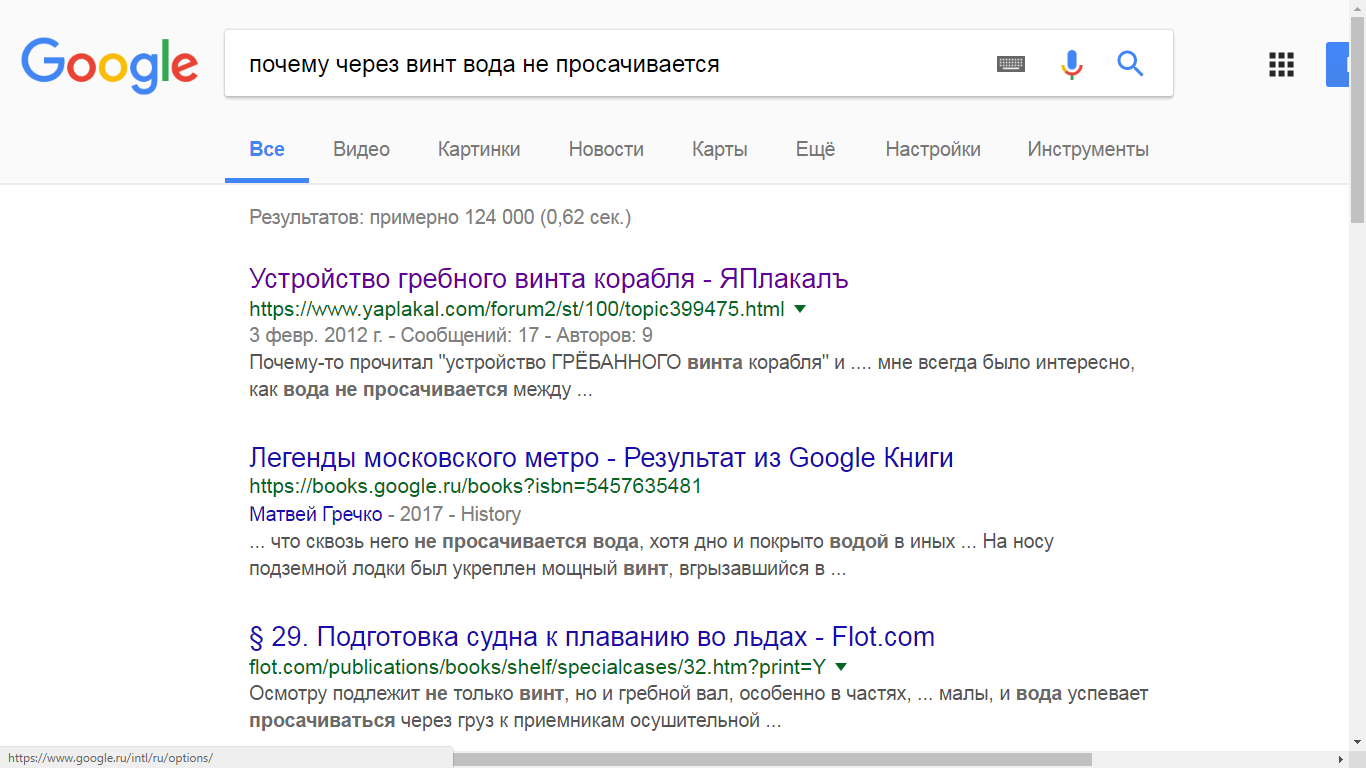Select the Все tab
1366x768 pixels.
pos(267,149)
